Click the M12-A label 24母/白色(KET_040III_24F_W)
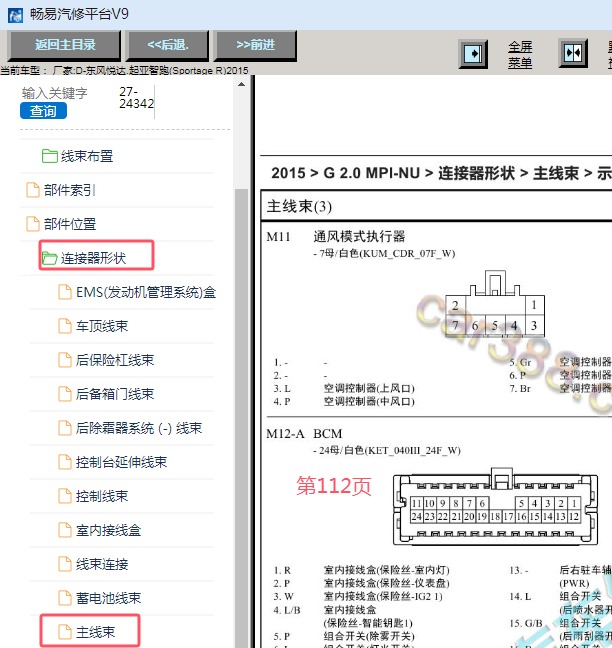 click(387, 450)
